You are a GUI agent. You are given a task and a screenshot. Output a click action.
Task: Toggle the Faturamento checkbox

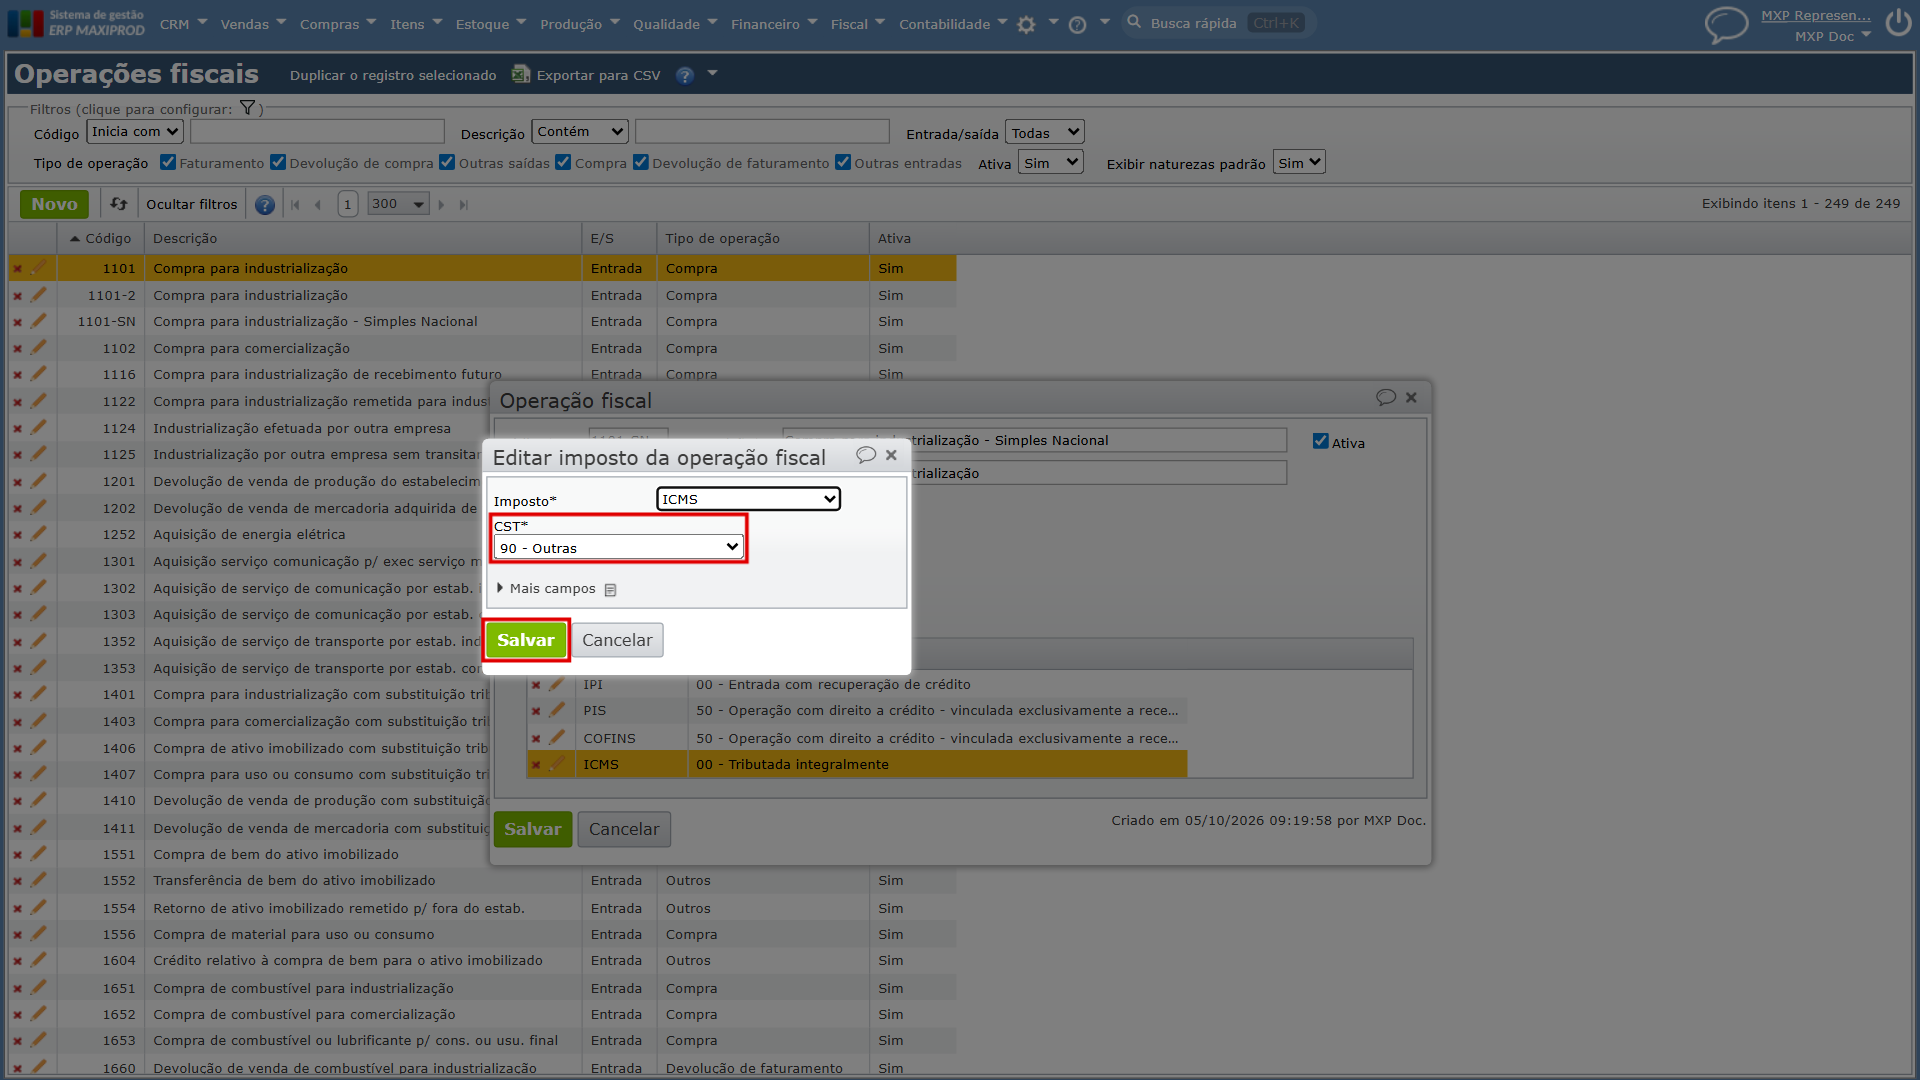168,162
